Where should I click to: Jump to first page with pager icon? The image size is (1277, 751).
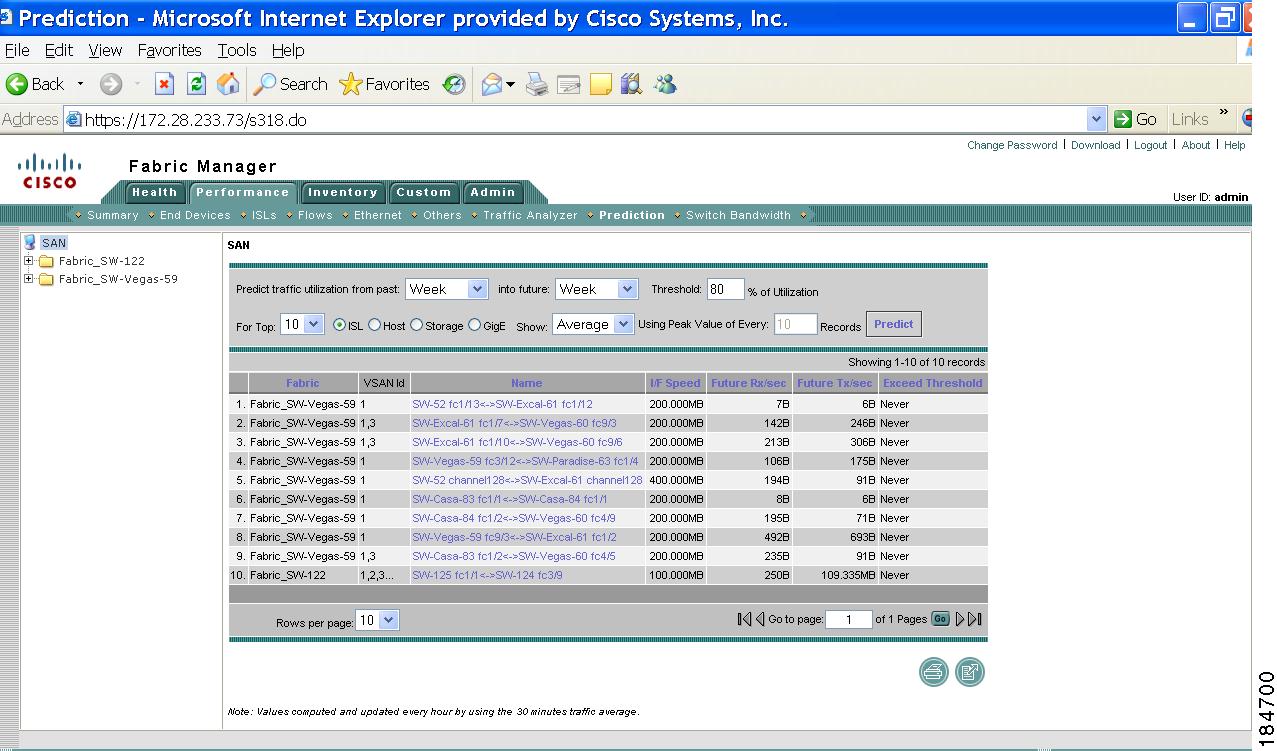[743, 619]
